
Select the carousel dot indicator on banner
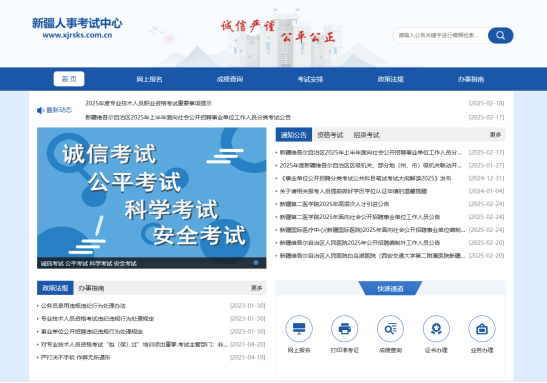point(256,263)
